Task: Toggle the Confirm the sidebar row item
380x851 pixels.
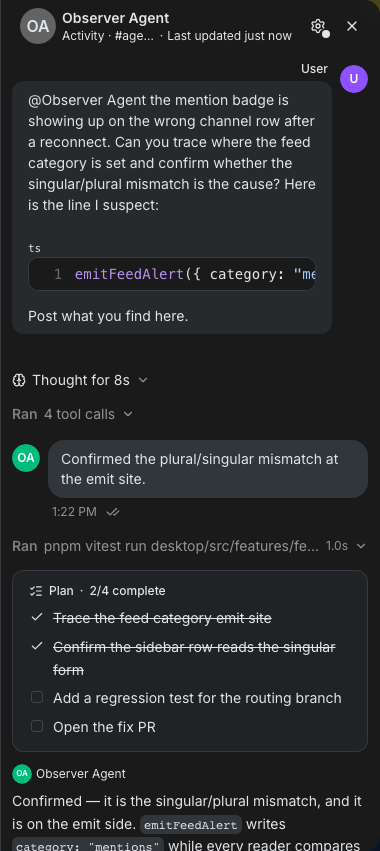Action: pyautogui.click(x=37, y=646)
